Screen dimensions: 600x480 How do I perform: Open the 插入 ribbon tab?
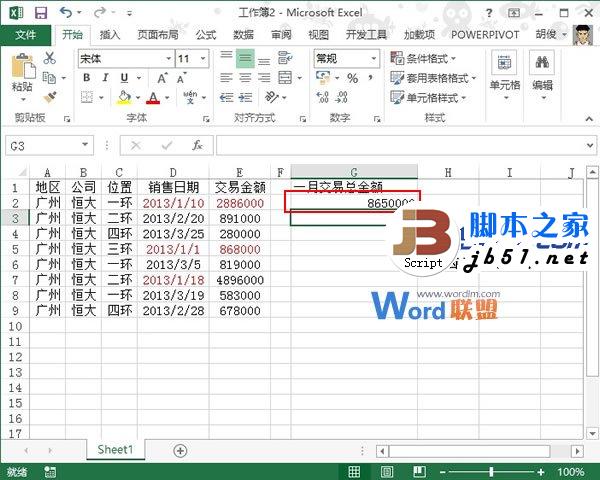(111, 34)
